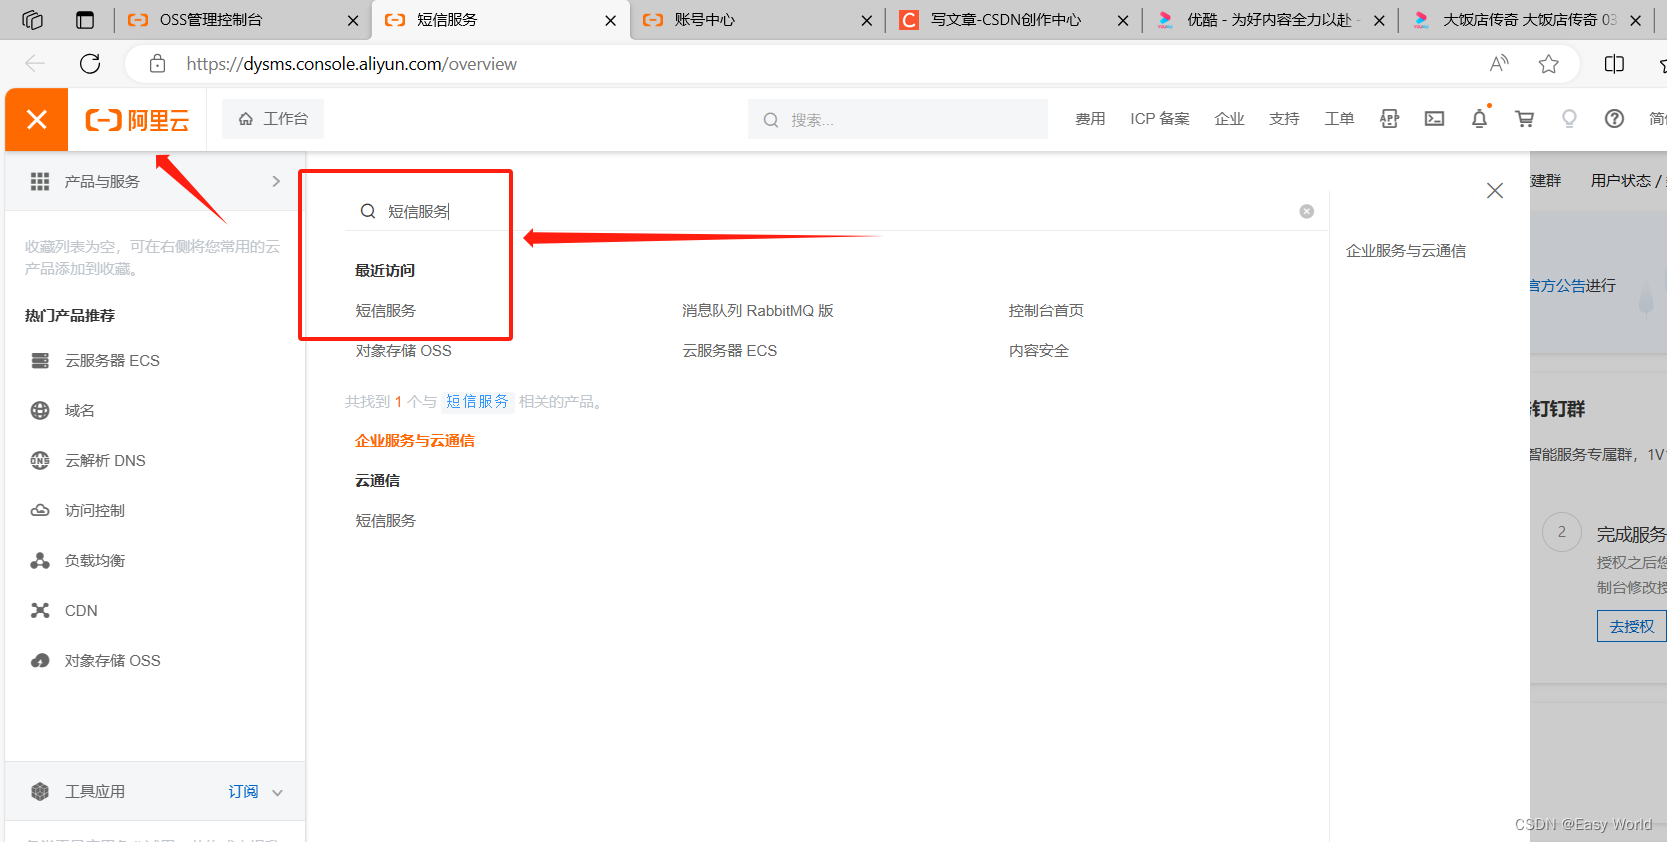Switch to 优酷 browser tab
This screenshot has width=1667, height=842.
click(x=1269, y=20)
